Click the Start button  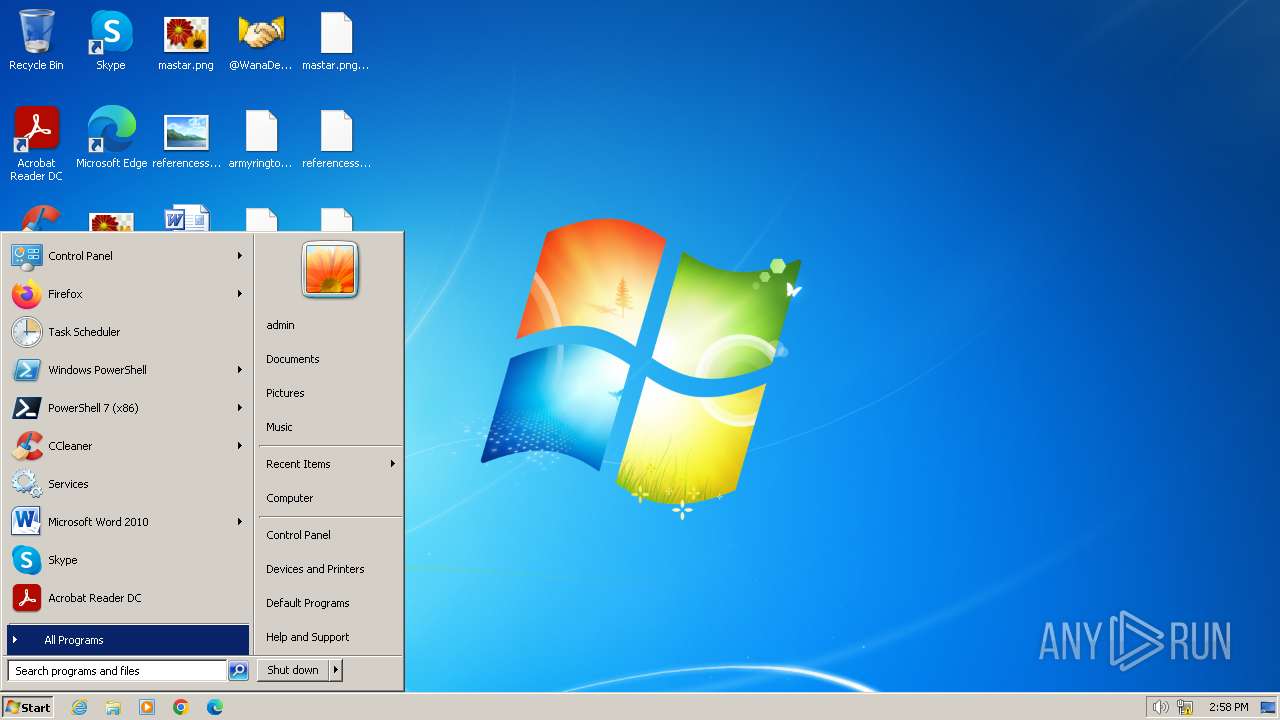pos(28,707)
